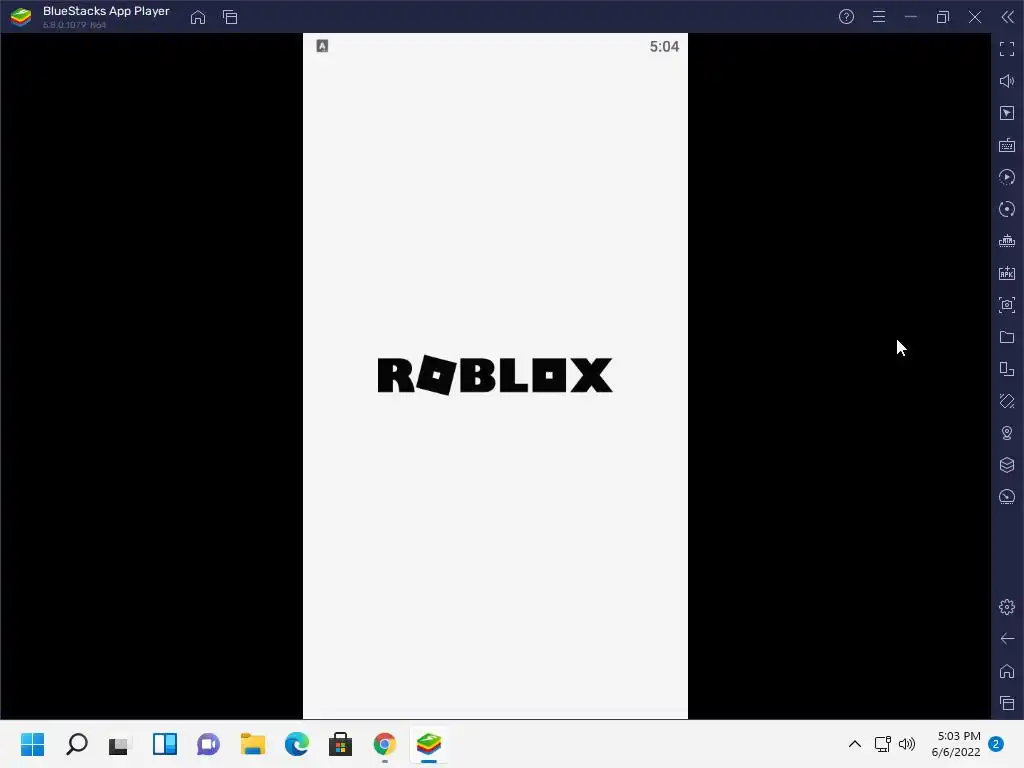Open Task View on the taskbar
Image resolution: width=1024 pixels, height=768 pixels.
tap(120, 744)
